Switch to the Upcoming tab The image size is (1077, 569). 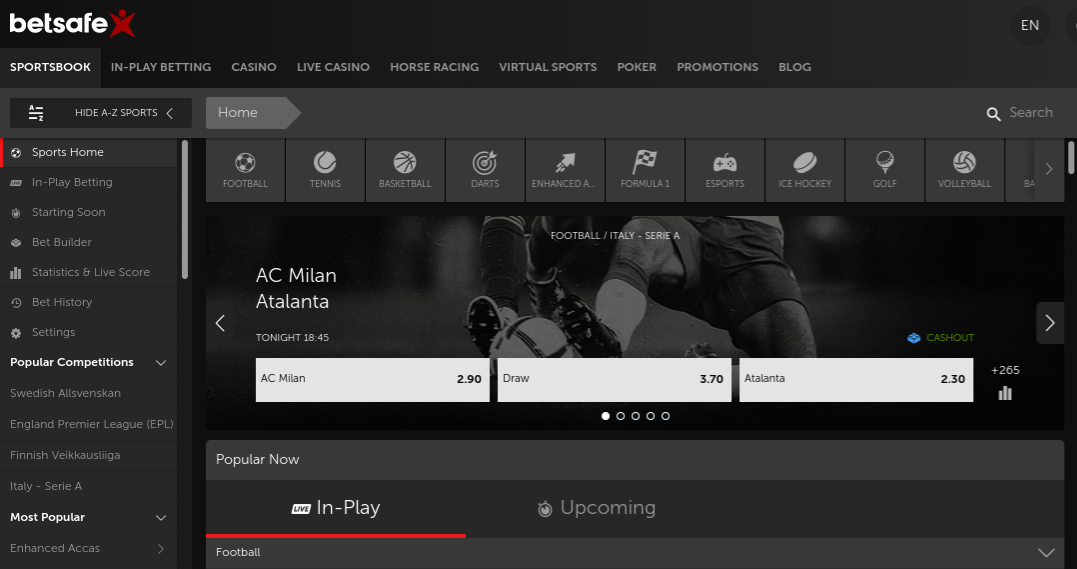coord(596,509)
